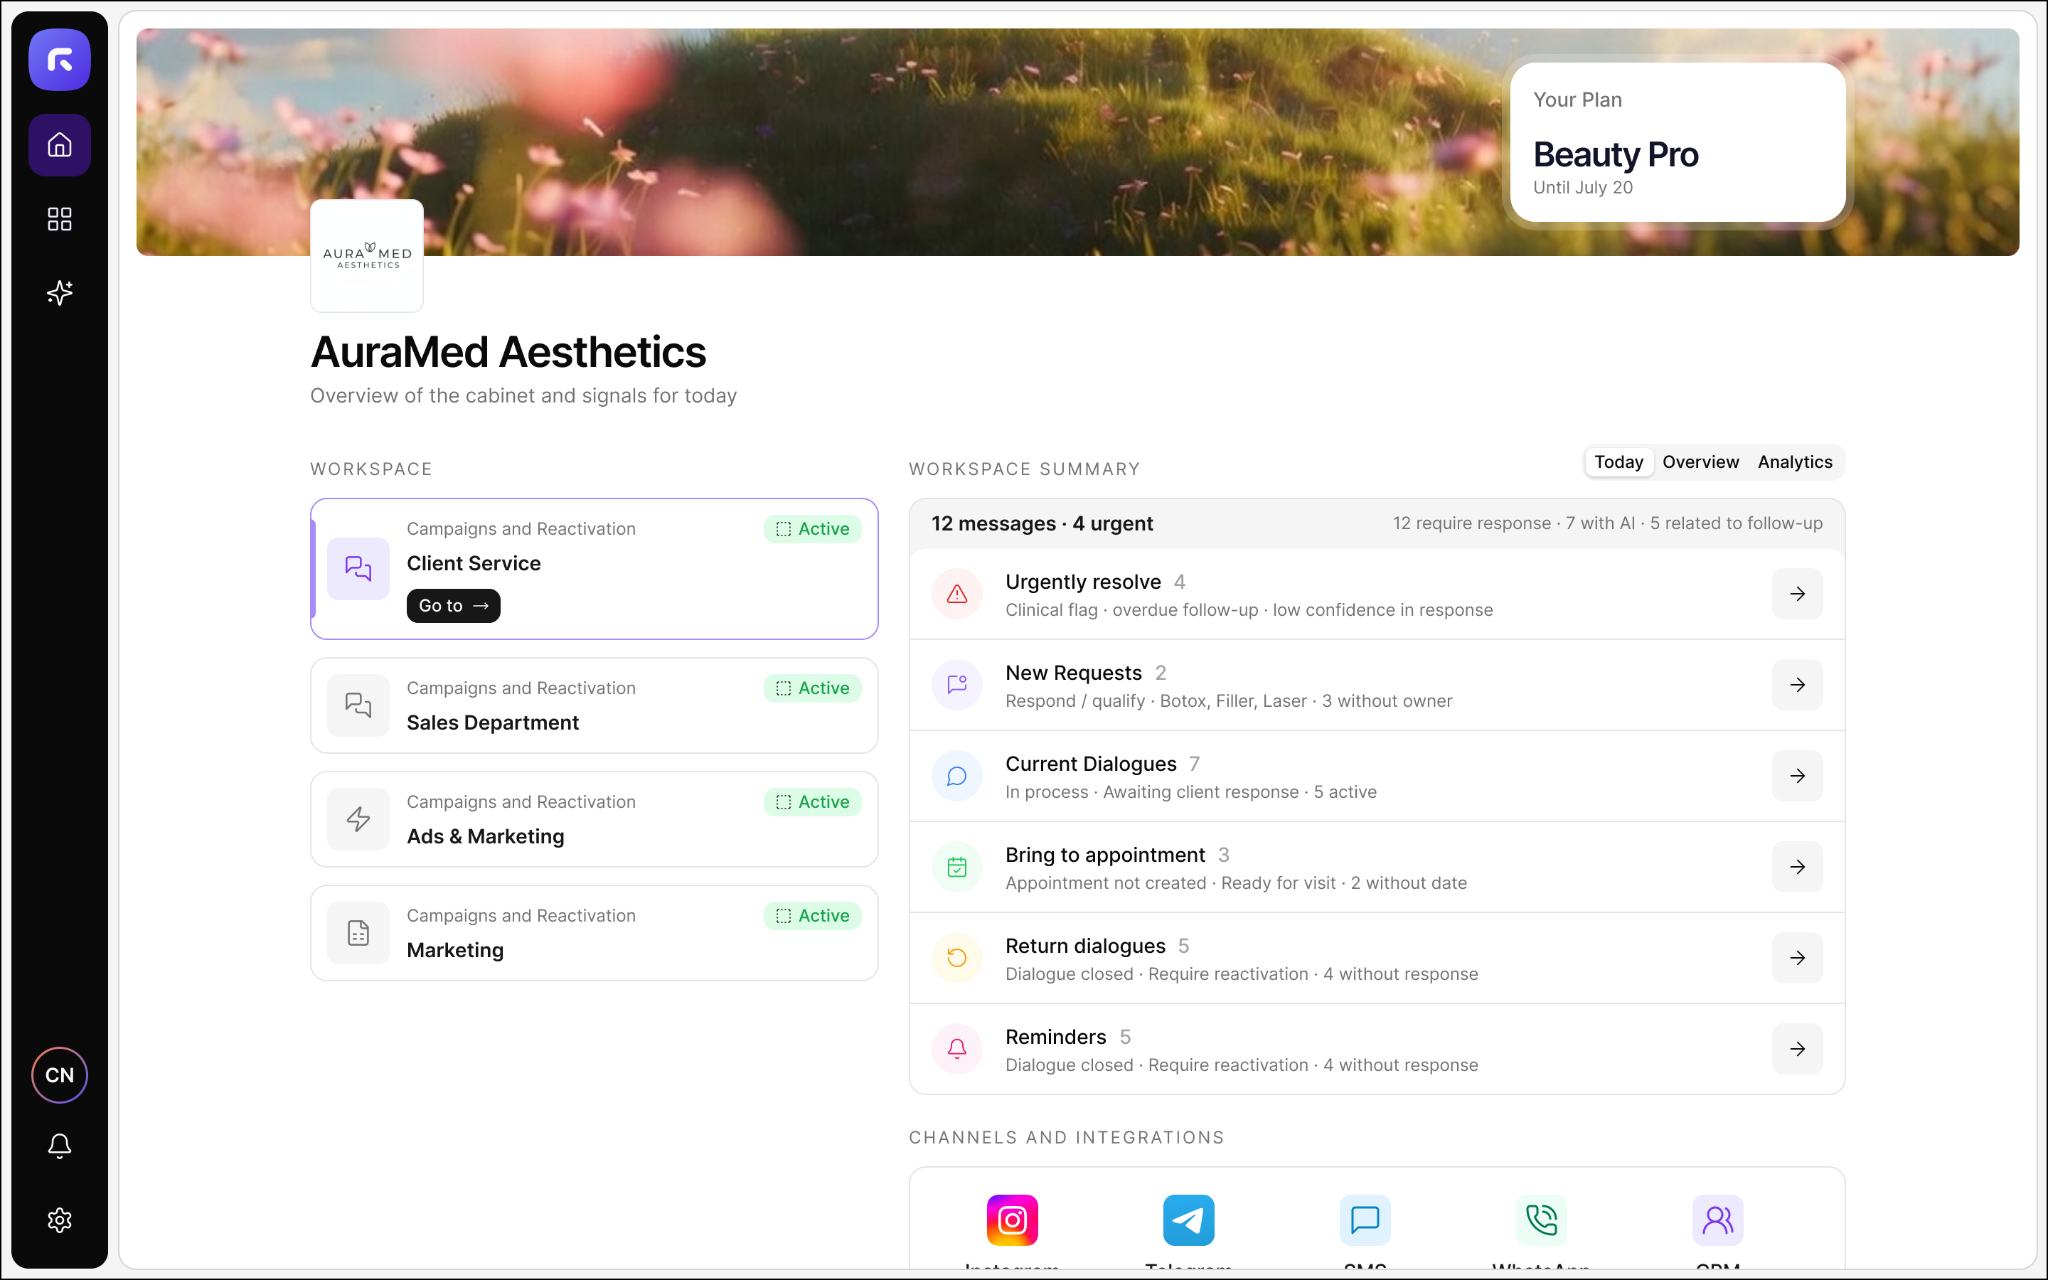Open the SMS channel icon
Viewport: 2048px width, 1280px height.
(x=1365, y=1220)
